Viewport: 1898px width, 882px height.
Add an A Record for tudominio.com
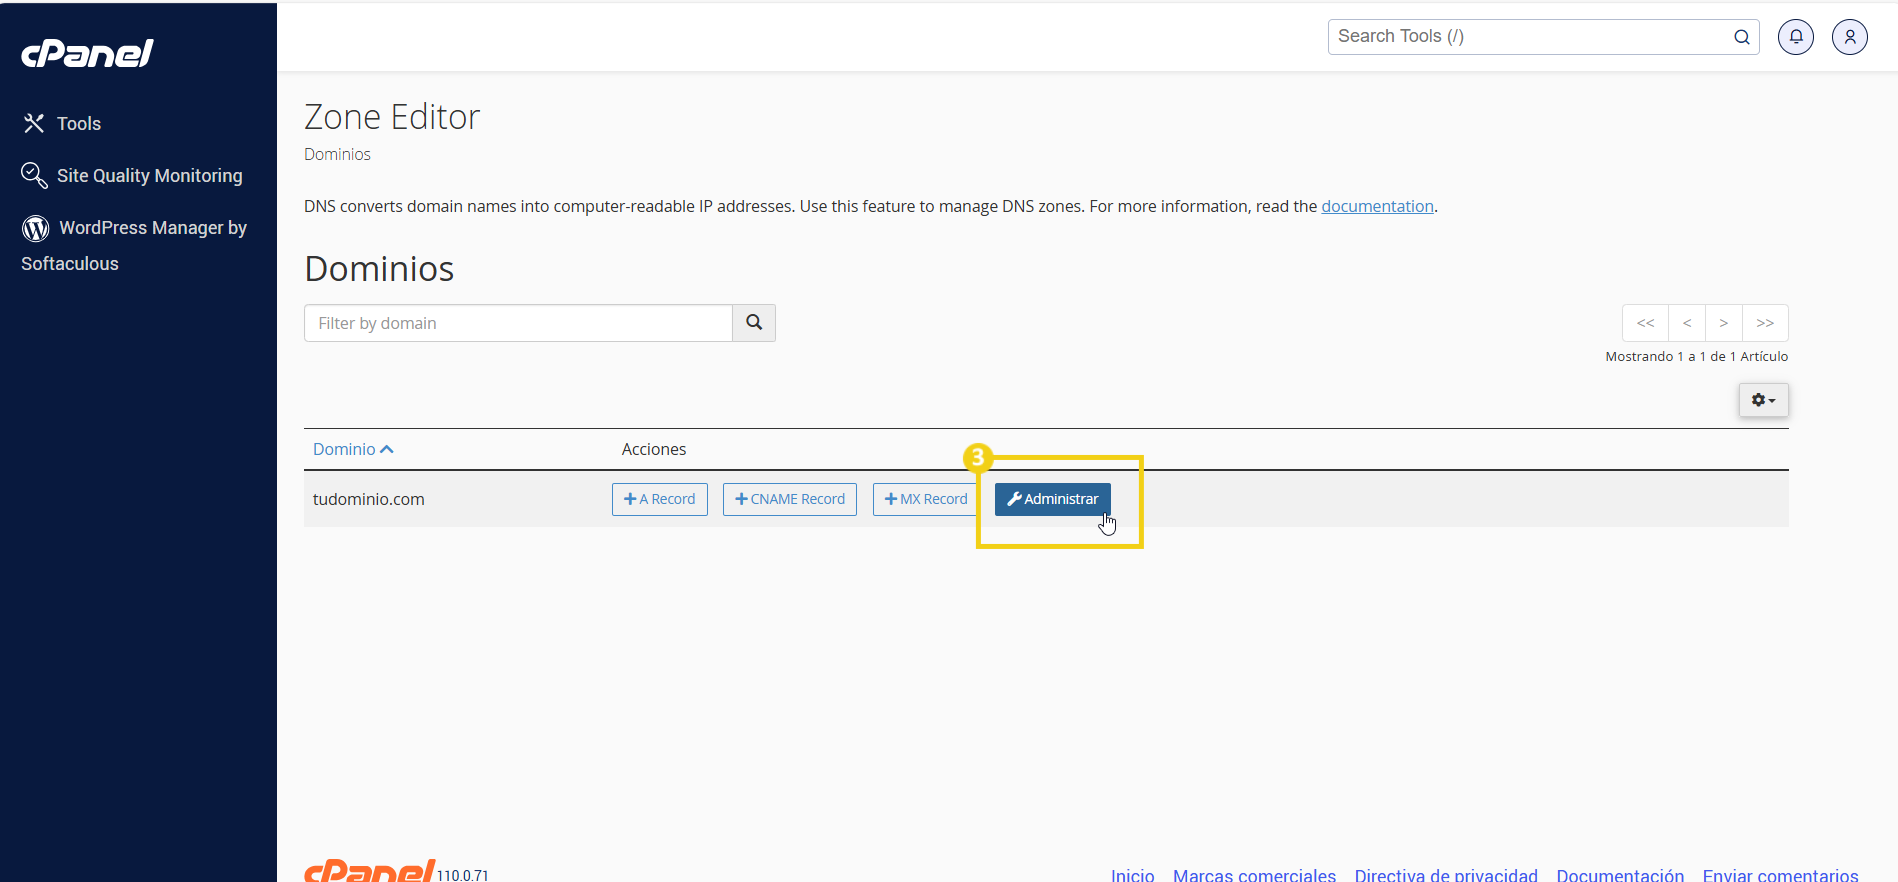point(660,499)
